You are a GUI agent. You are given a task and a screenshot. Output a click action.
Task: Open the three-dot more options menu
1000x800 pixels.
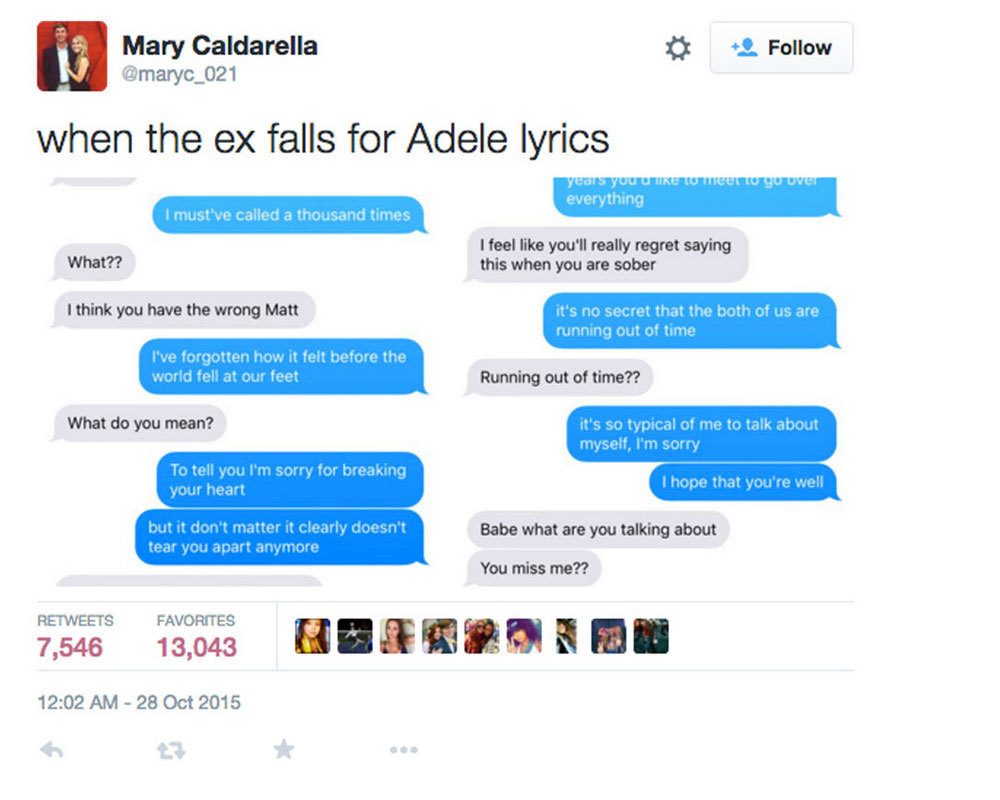tap(403, 749)
